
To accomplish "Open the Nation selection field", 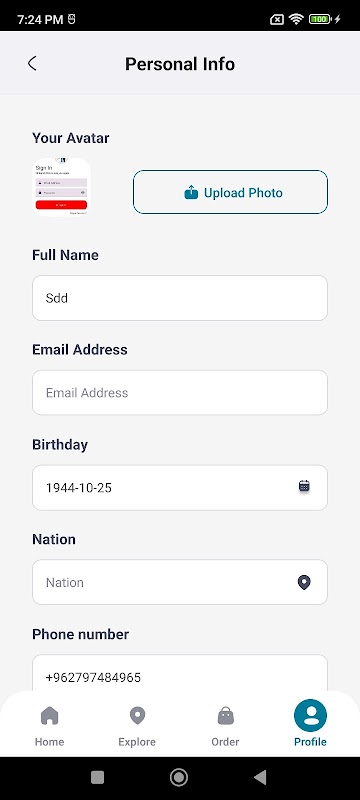I will [180, 582].
